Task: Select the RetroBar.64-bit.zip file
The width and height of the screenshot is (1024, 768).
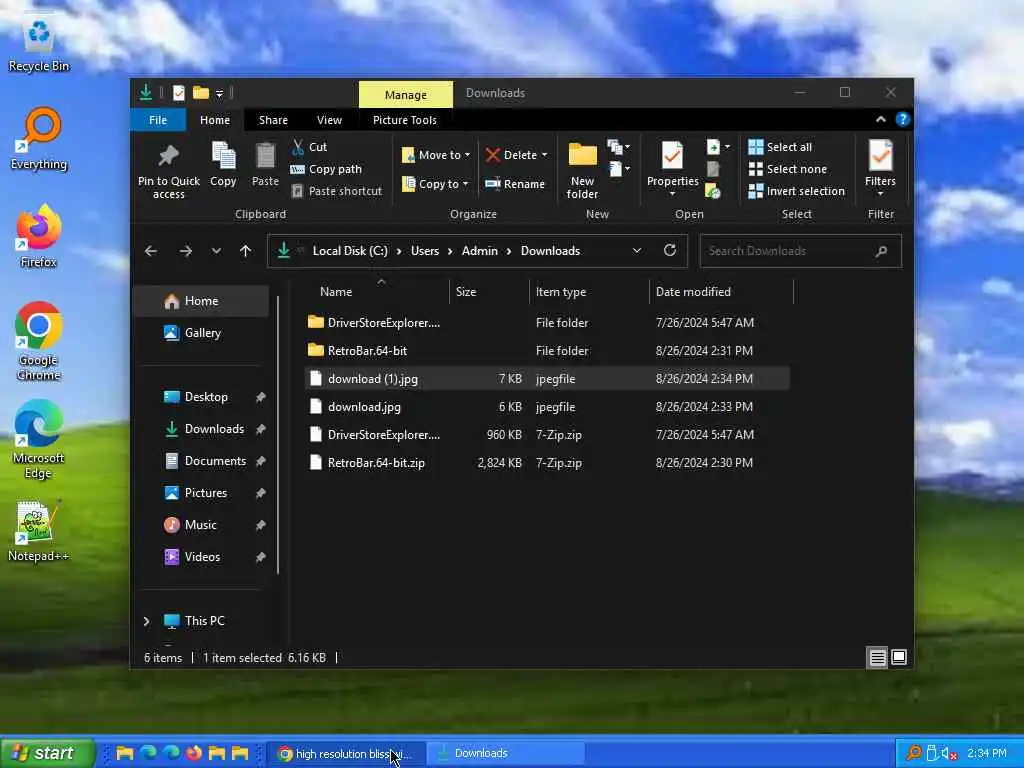Action: click(x=547, y=463)
